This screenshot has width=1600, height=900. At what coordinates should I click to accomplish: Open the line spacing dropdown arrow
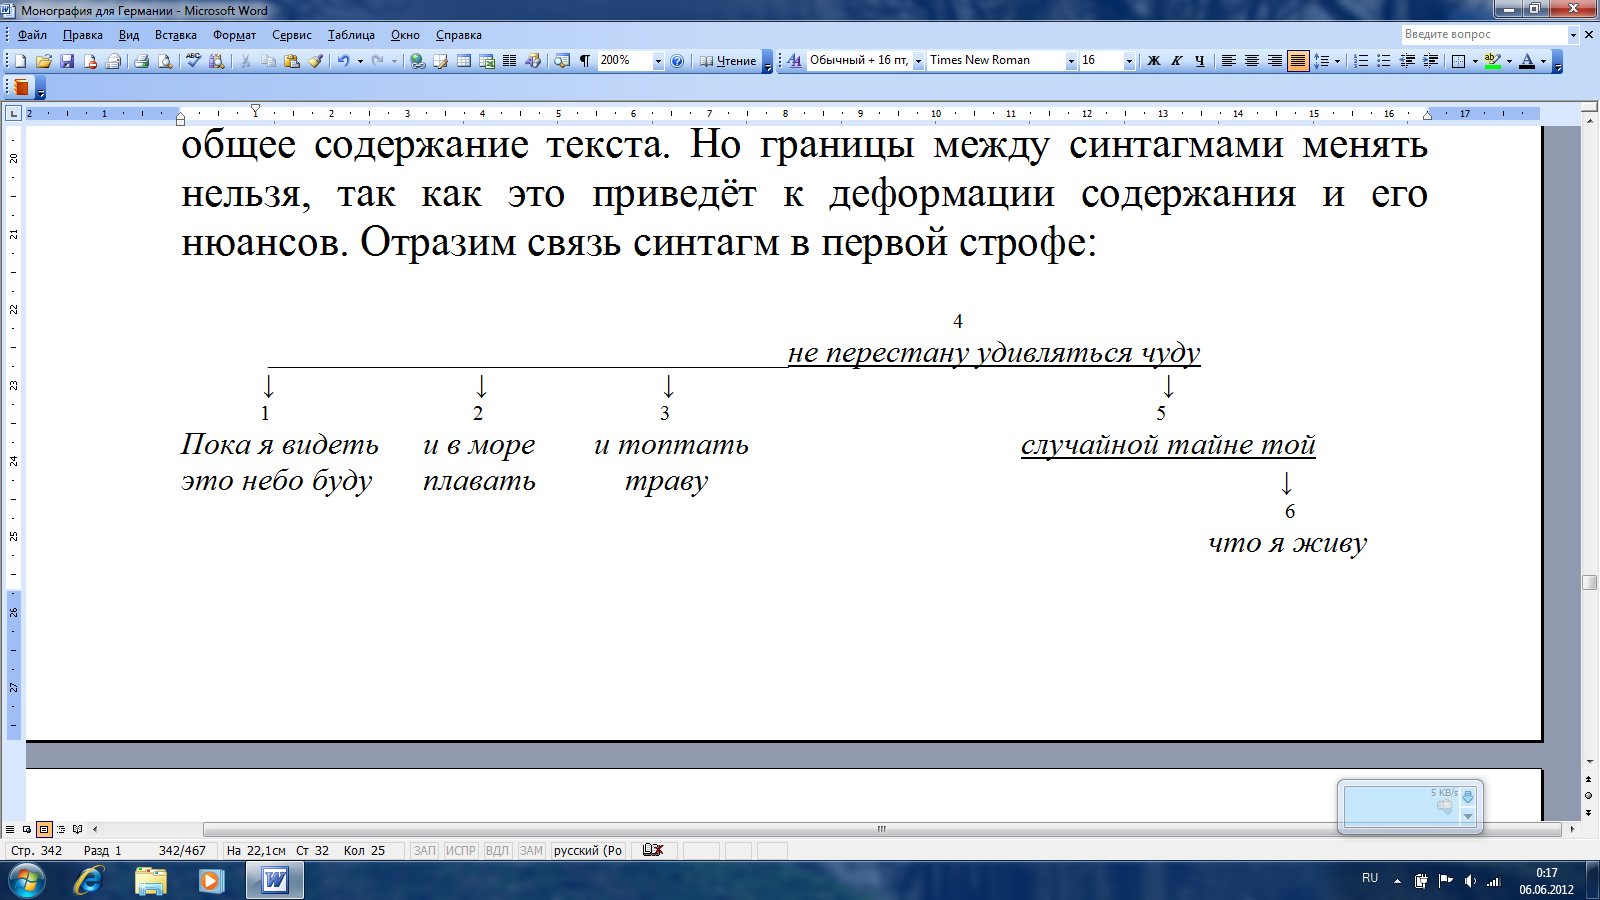tap(1337, 61)
